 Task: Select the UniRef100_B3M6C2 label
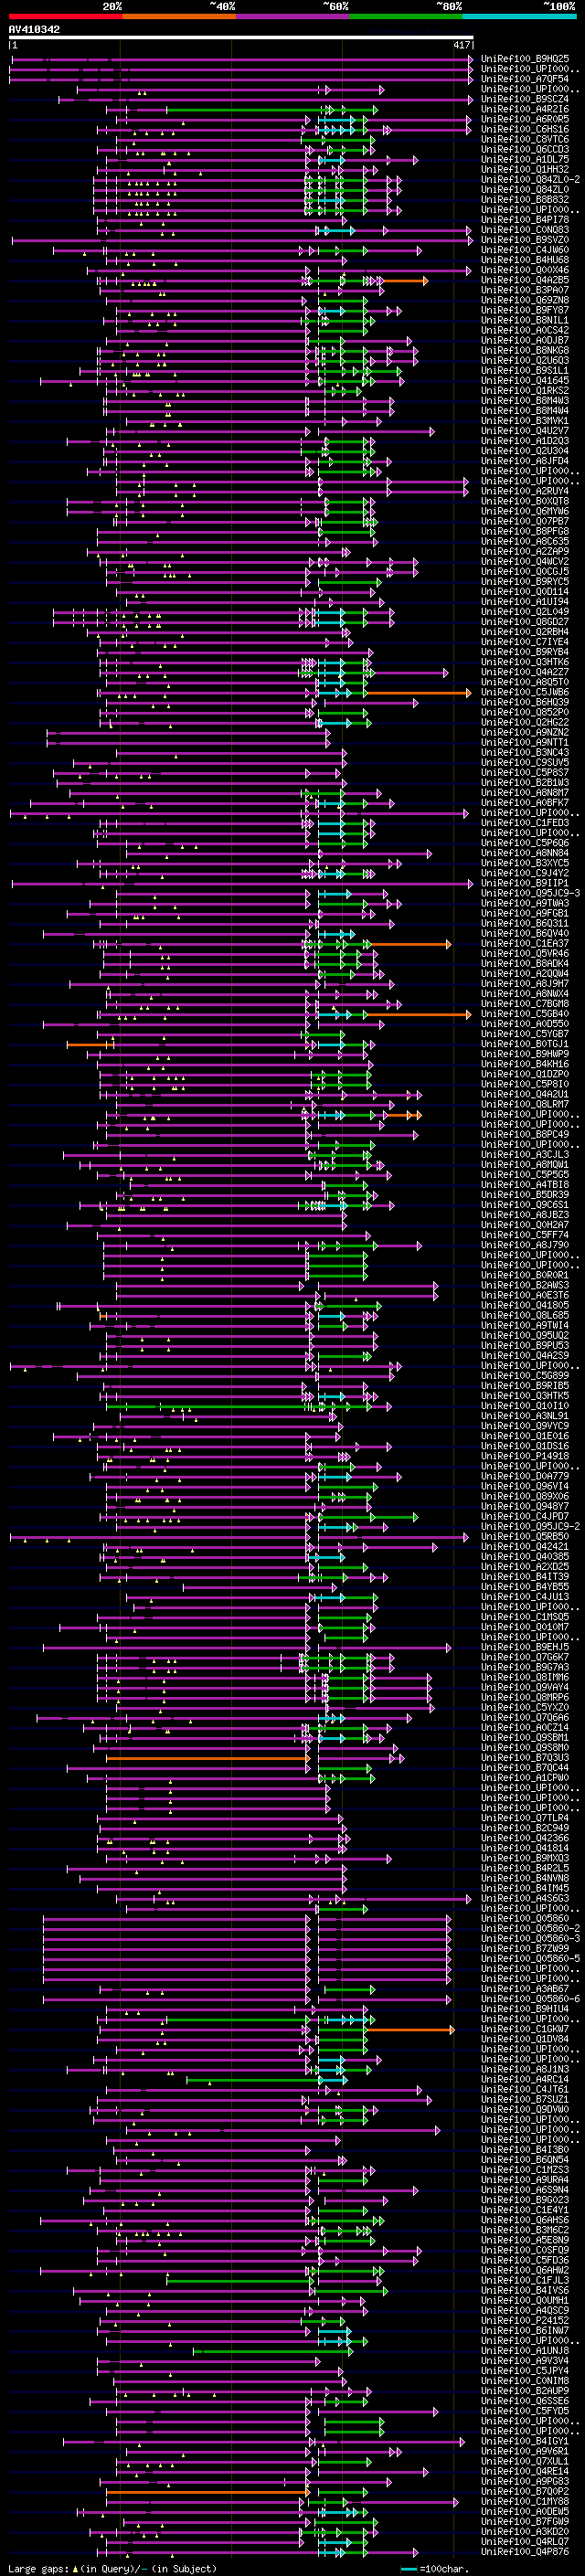tap(525, 2229)
